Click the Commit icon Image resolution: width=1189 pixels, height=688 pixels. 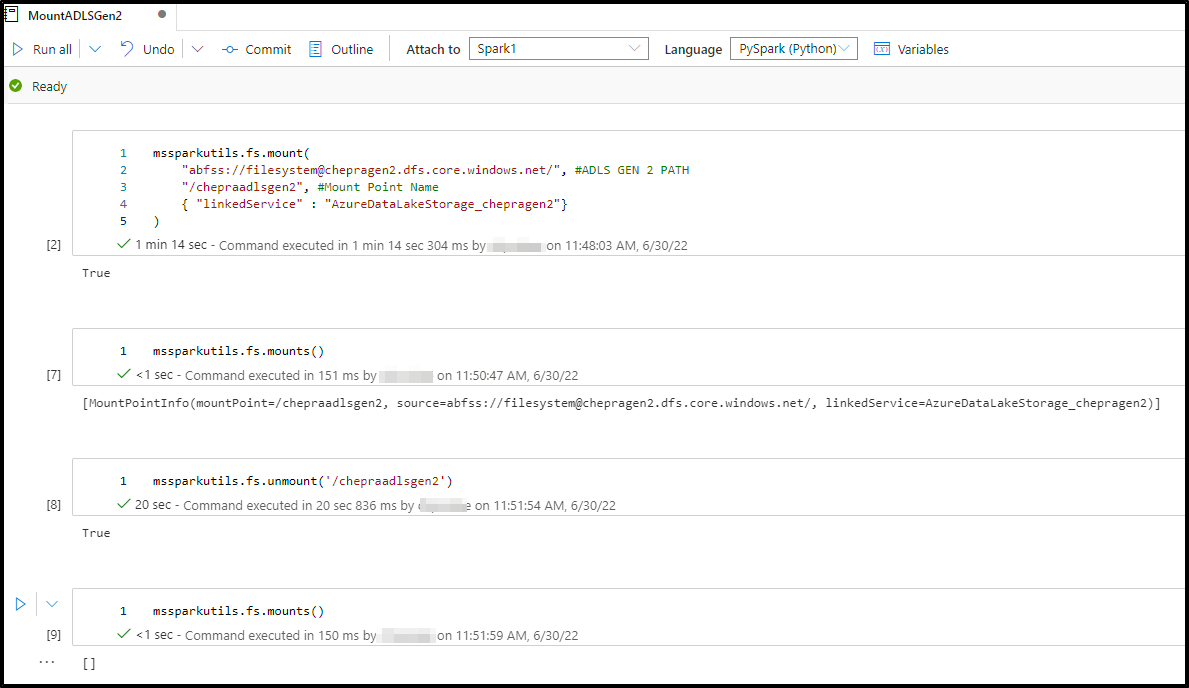[230, 49]
